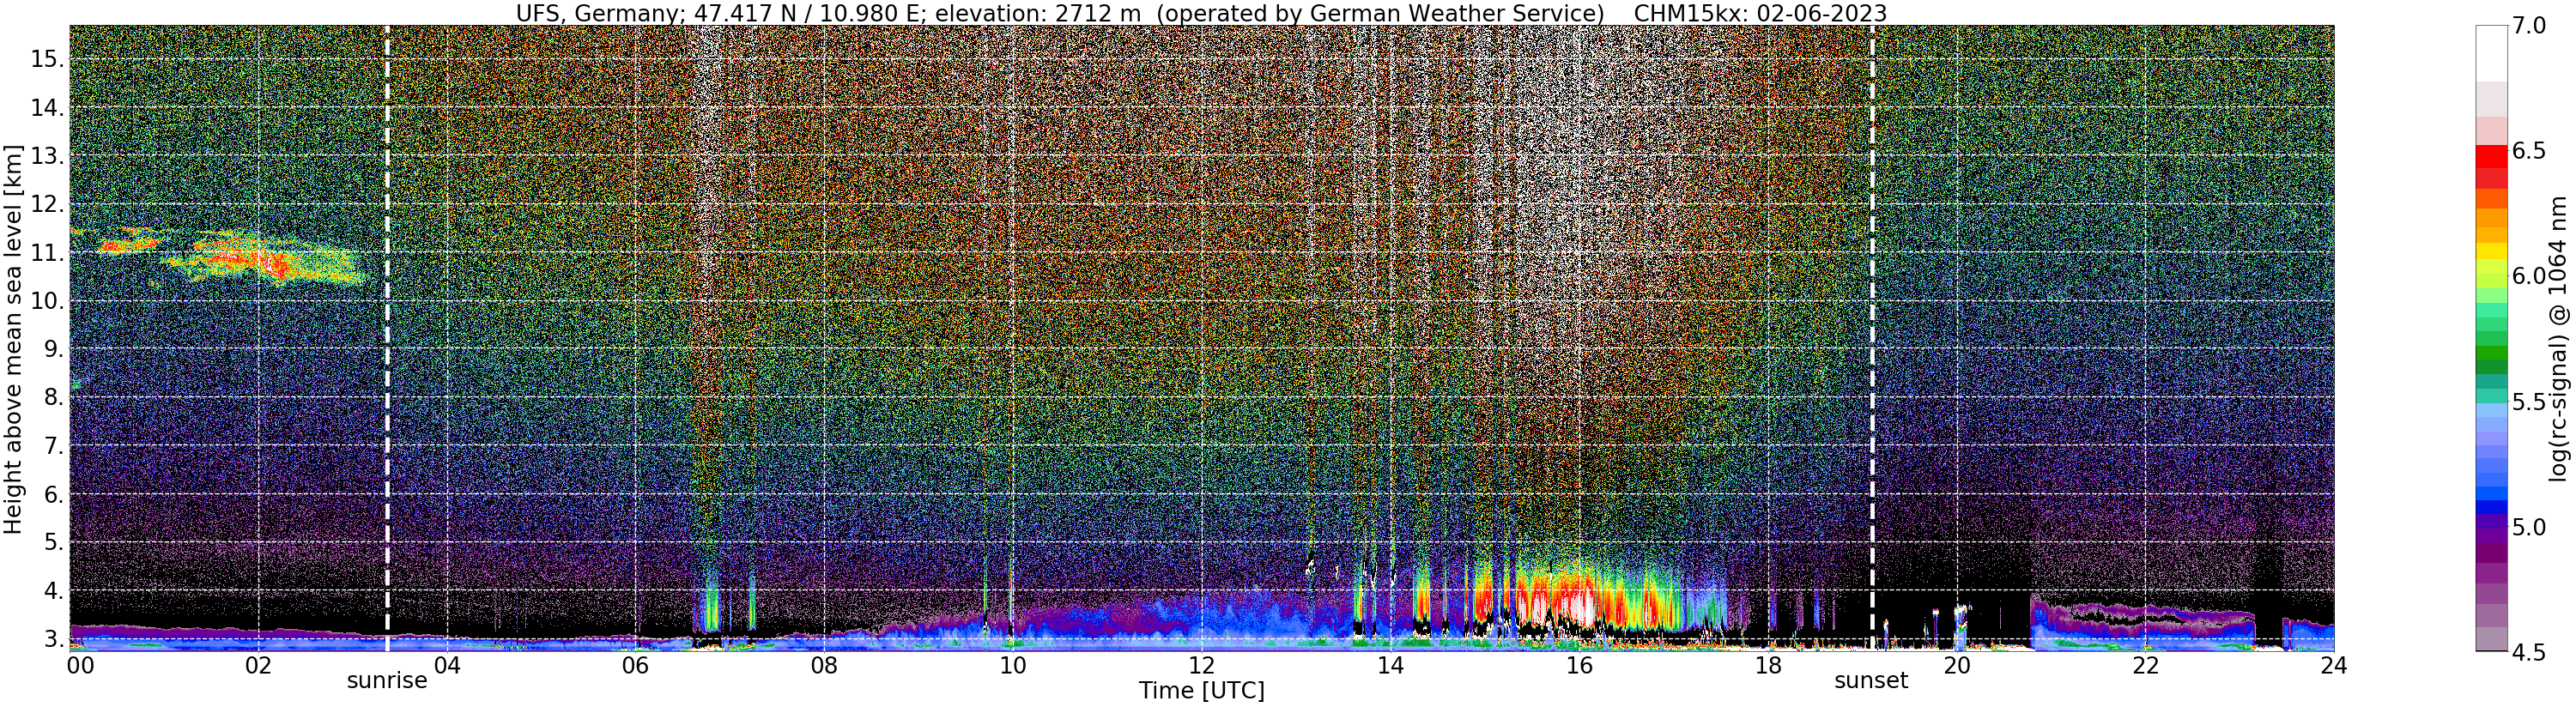Screen dimensions: 2576x707
Task: Click the time axis tick "06"
Action: click(x=635, y=665)
